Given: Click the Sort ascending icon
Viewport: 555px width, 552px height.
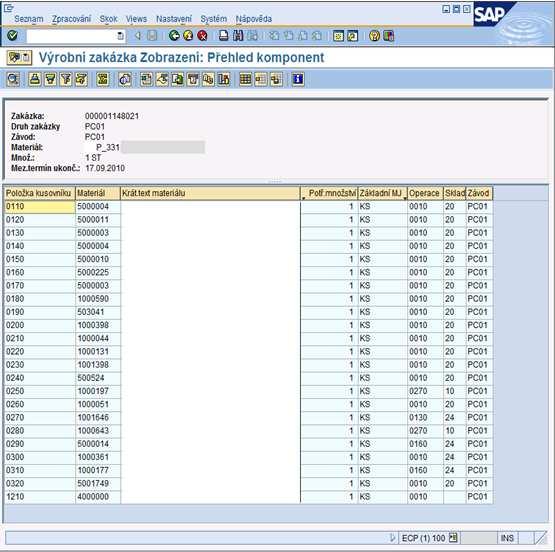Looking at the screenshot, I should (35, 79).
